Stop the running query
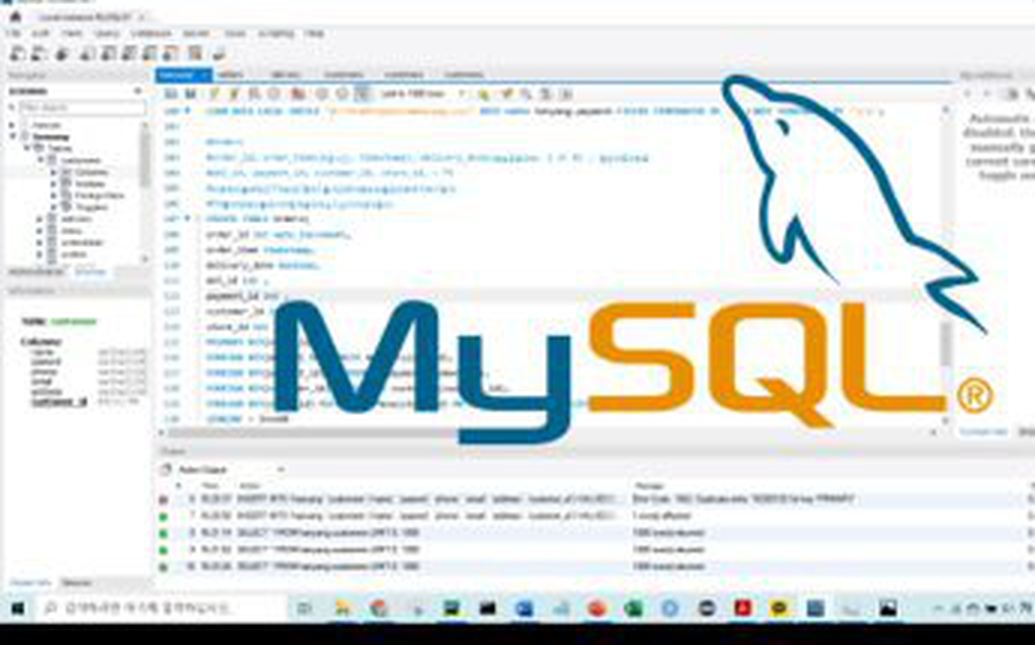1035x645 pixels. [274, 94]
